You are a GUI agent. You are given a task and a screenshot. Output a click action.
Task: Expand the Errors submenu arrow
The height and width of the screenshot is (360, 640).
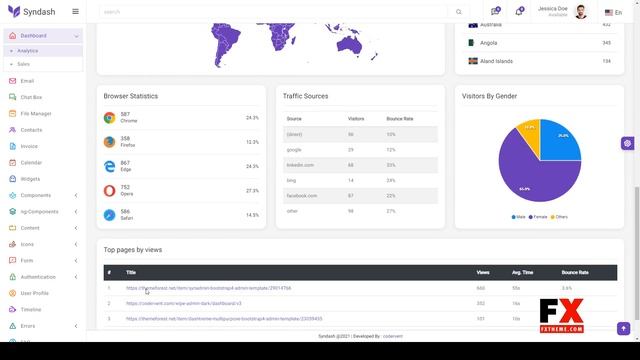(76, 326)
